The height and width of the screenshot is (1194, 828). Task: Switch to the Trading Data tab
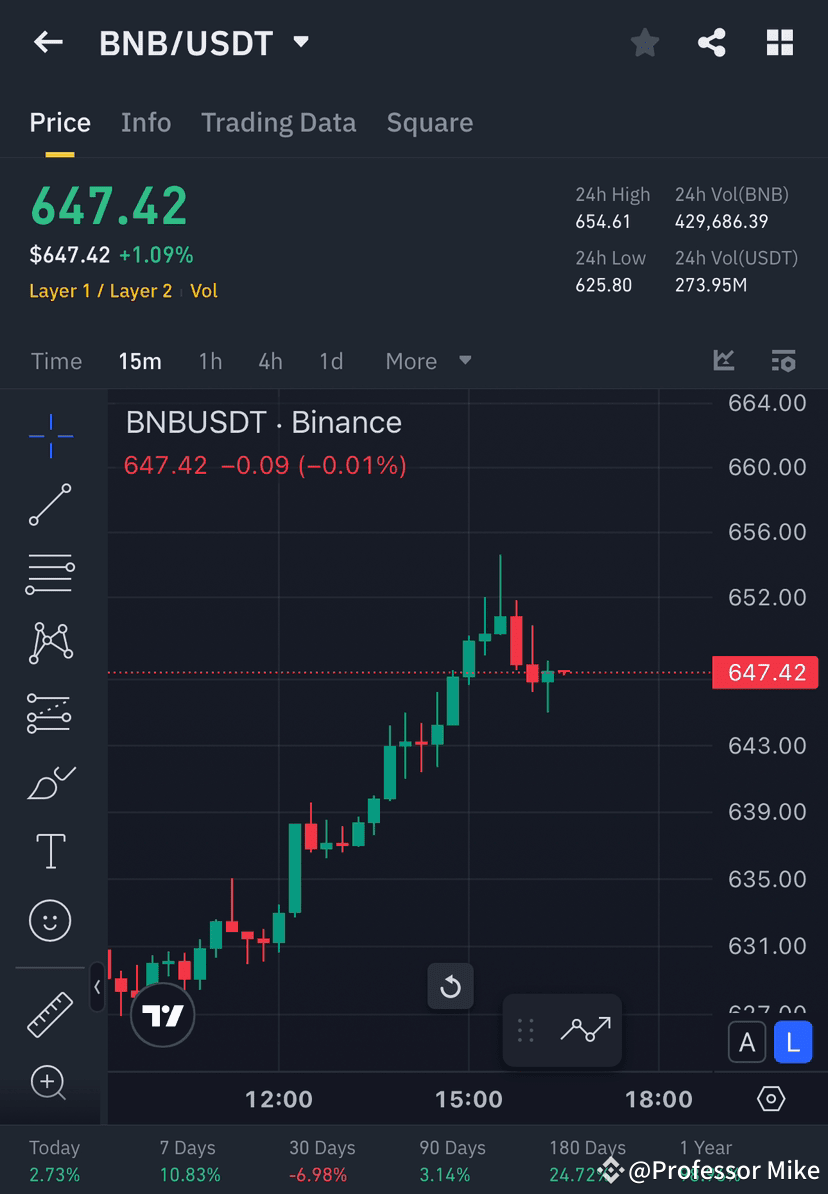click(x=279, y=122)
